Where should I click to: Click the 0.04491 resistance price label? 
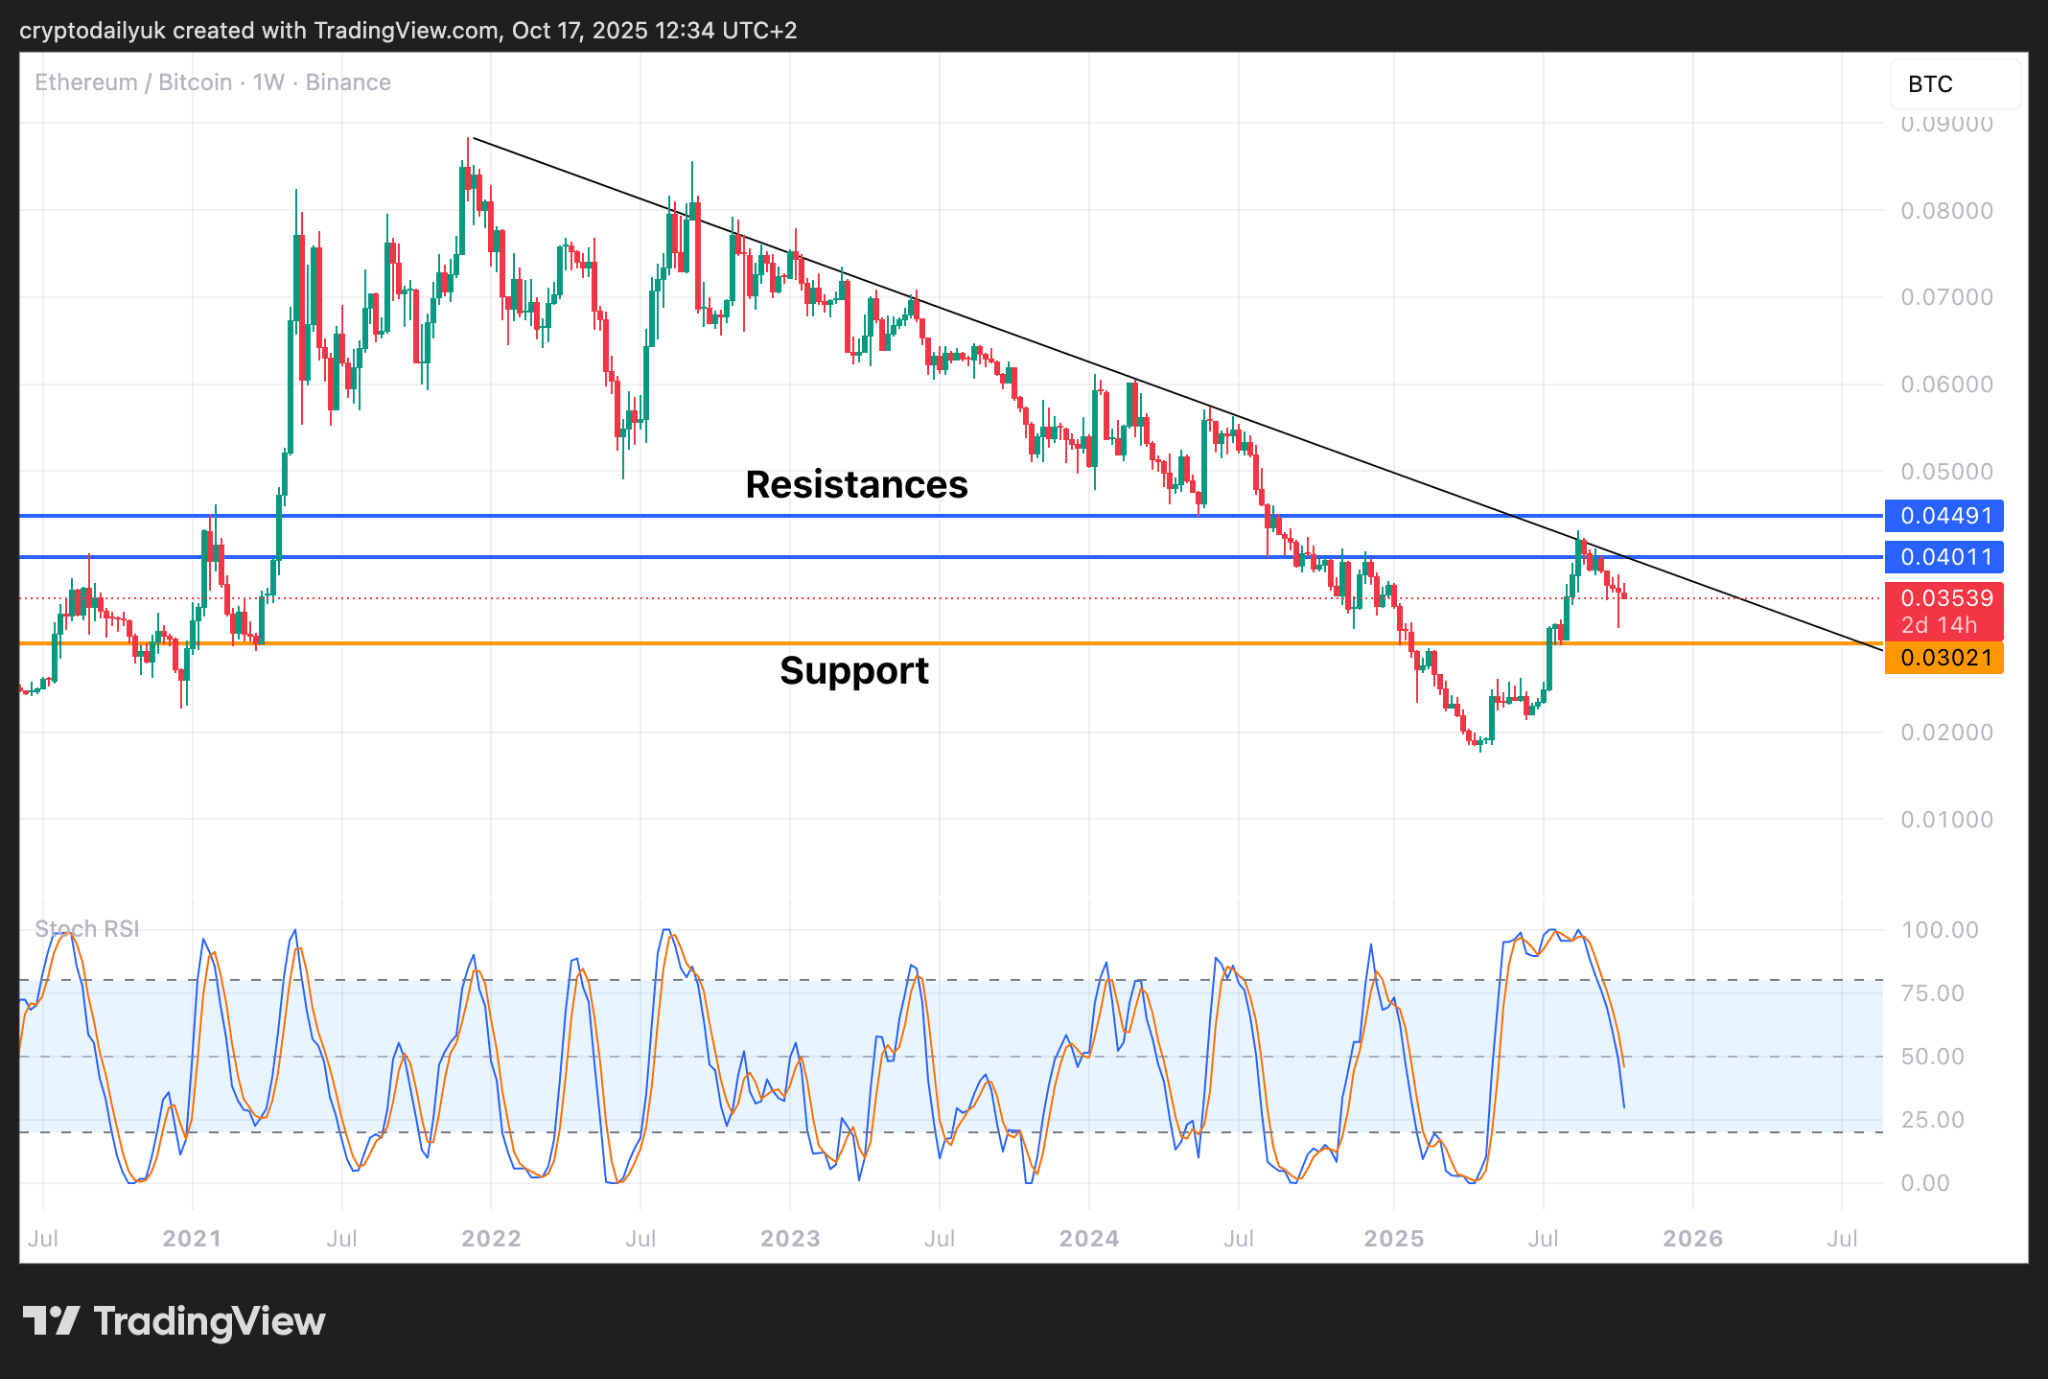point(1944,516)
